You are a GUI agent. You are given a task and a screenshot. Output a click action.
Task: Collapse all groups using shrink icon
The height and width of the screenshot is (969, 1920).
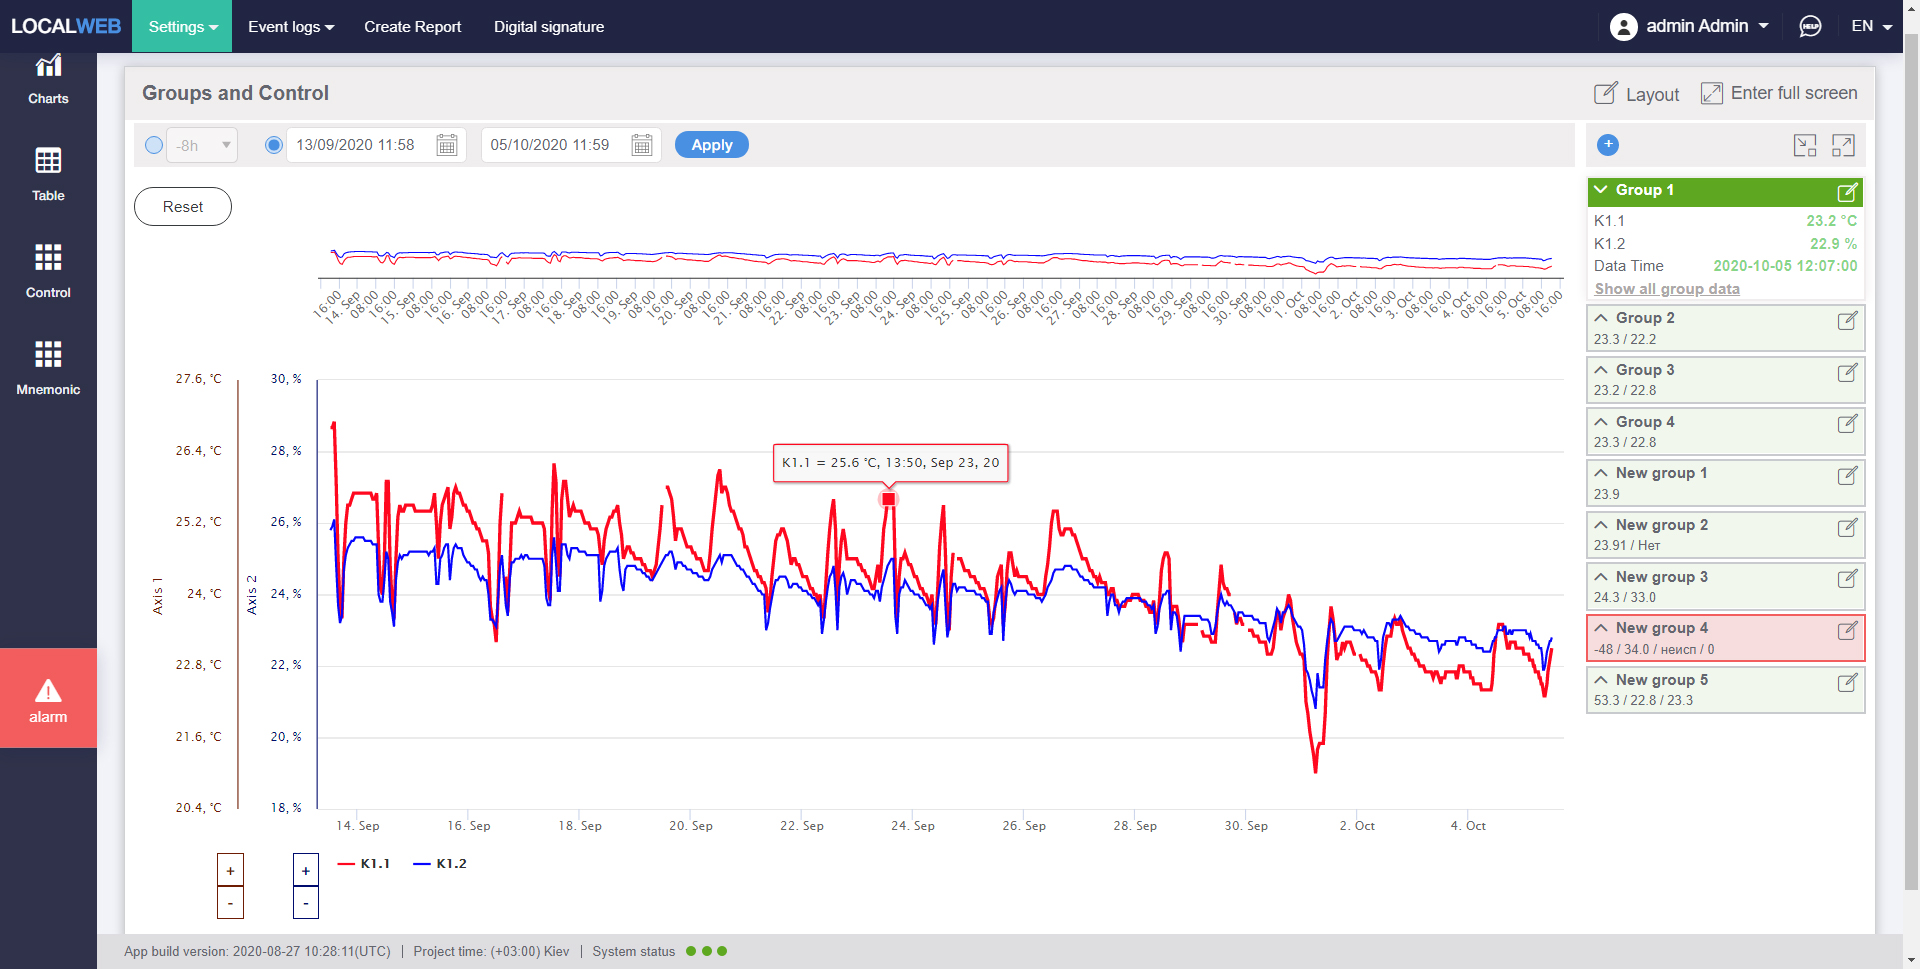(1805, 145)
